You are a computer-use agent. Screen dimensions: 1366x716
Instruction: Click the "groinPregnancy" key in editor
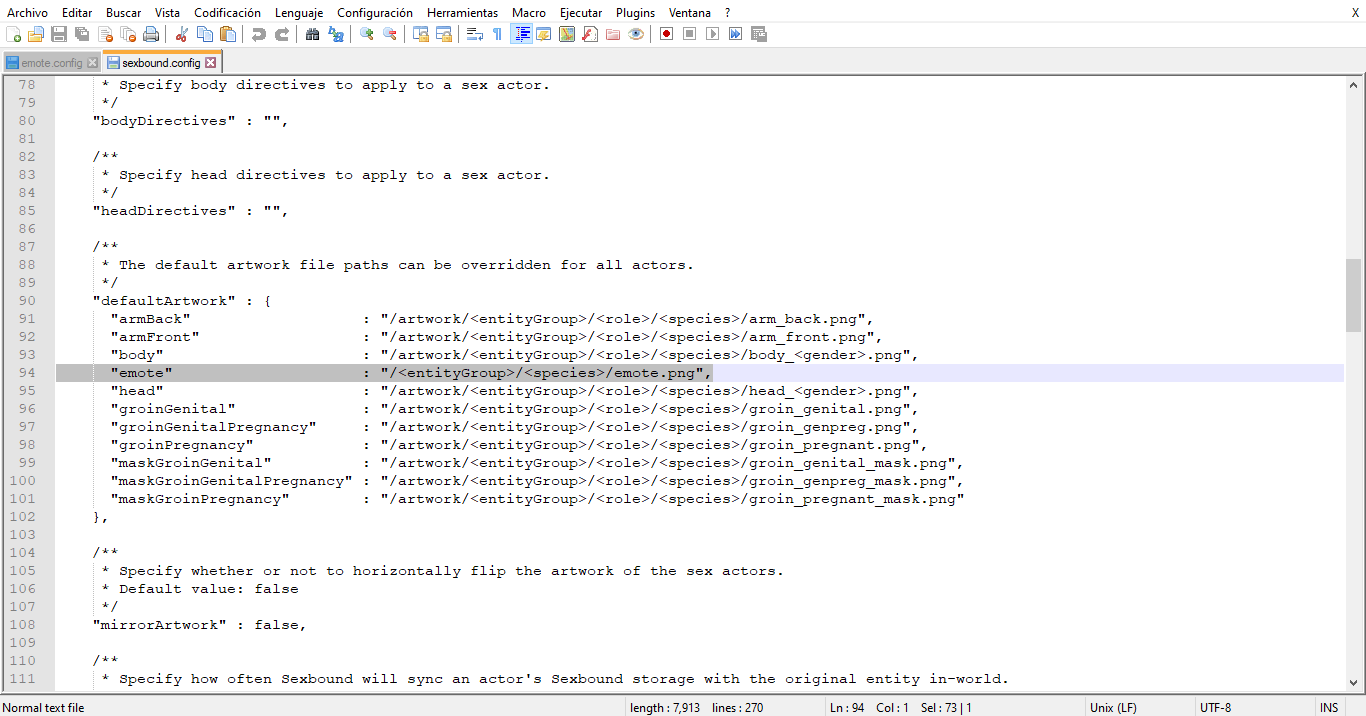click(182, 445)
